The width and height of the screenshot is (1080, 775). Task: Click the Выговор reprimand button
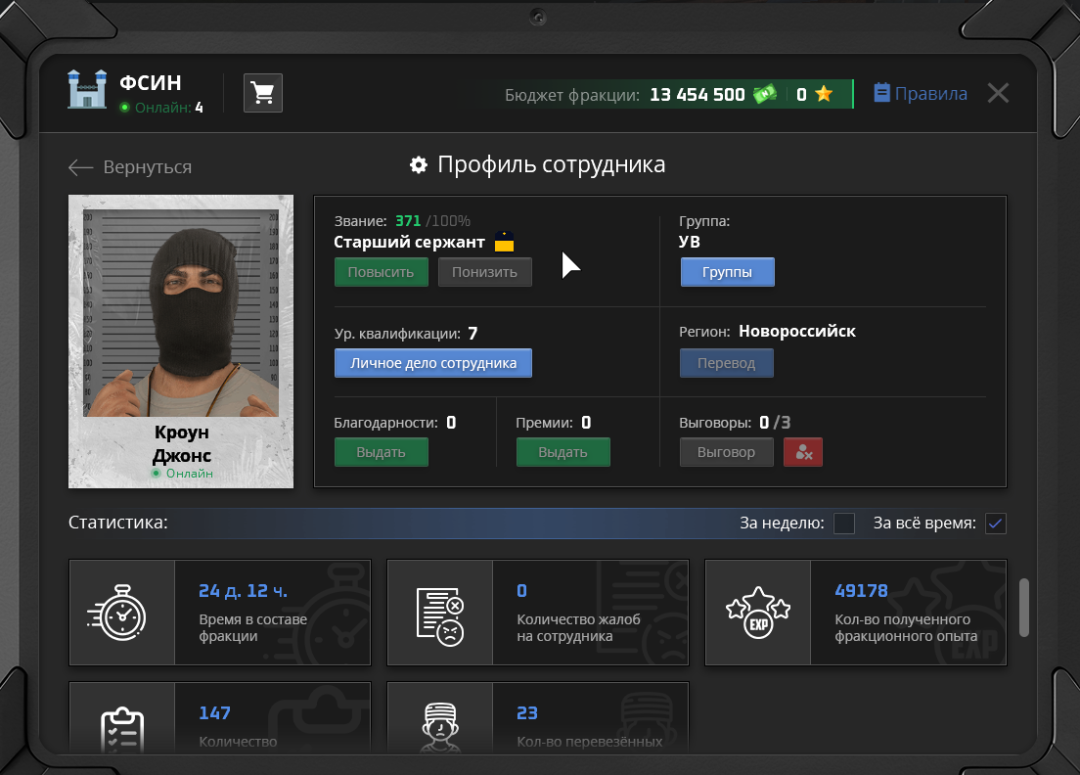(726, 453)
